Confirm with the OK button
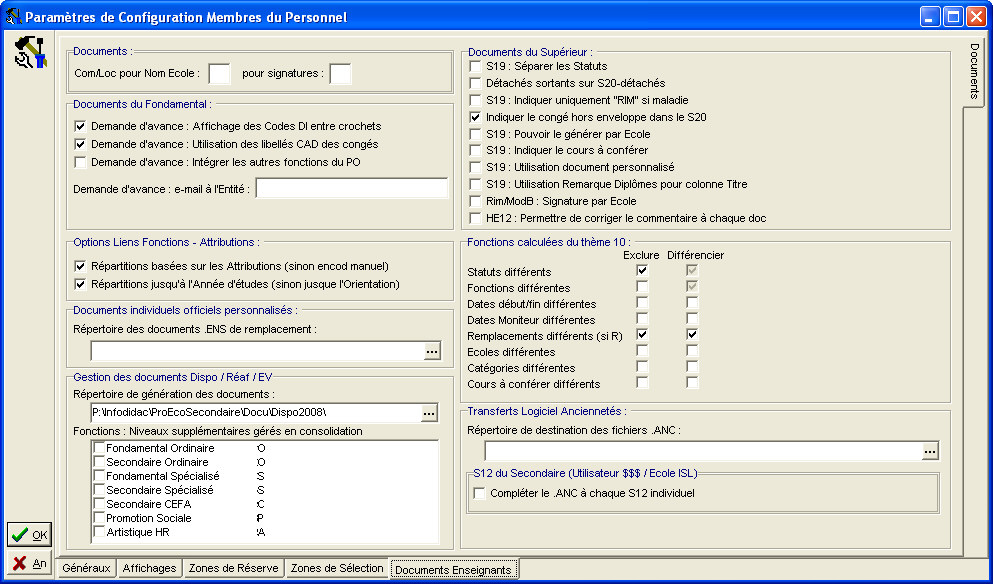Viewport: 993px width, 584px height. click(x=29, y=535)
